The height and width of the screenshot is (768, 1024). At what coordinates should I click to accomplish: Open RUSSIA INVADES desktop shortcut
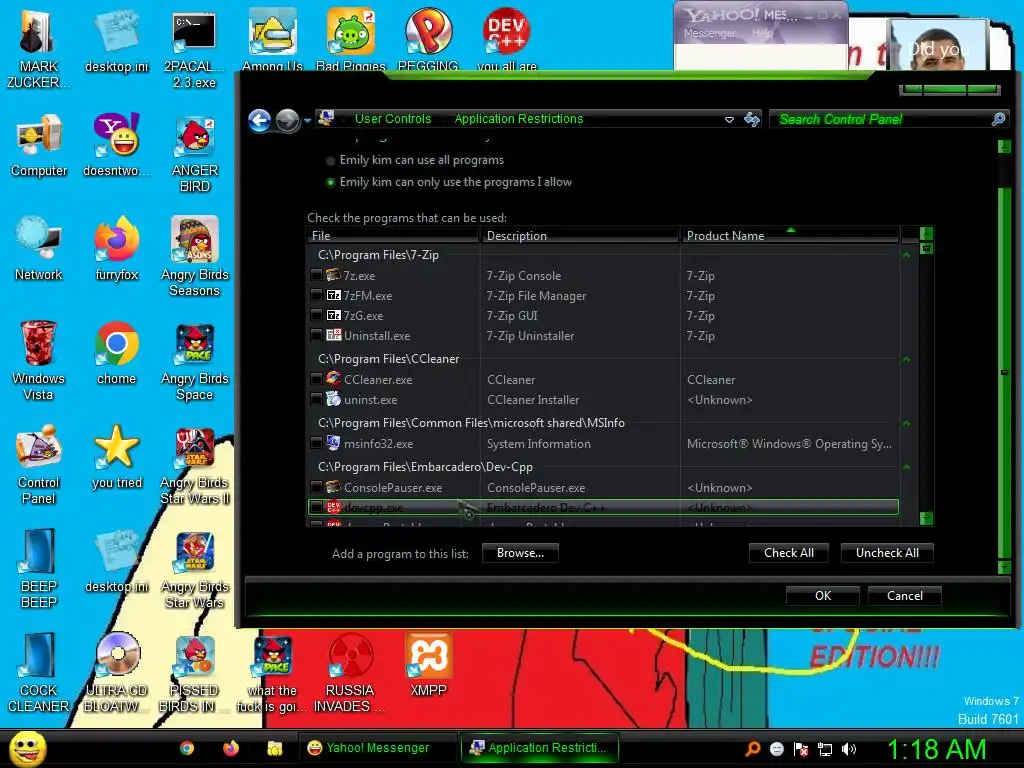(350, 673)
